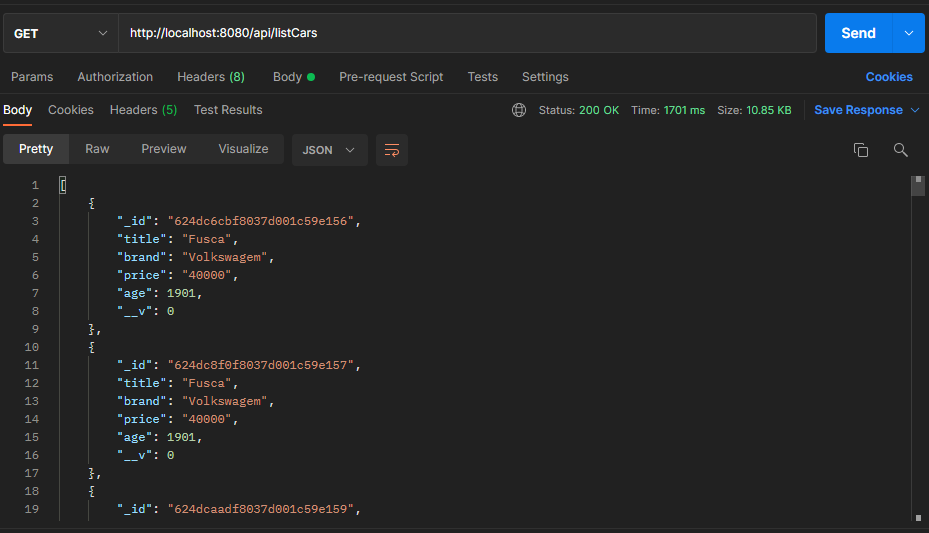Screen dimensions: 929x533
Task: Select the Visualize view mode
Action: pyautogui.click(x=243, y=149)
